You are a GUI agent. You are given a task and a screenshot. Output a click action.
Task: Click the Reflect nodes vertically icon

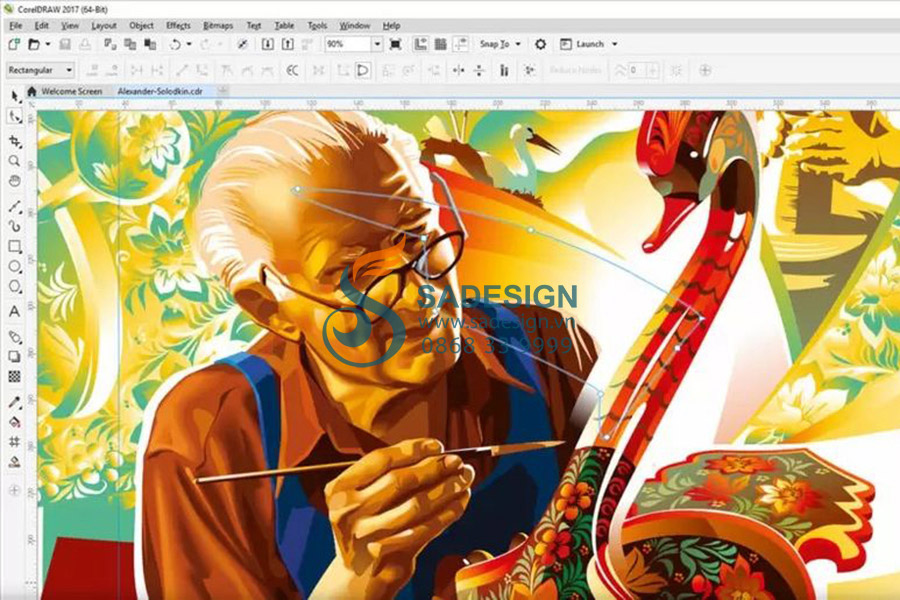pos(479,71)
